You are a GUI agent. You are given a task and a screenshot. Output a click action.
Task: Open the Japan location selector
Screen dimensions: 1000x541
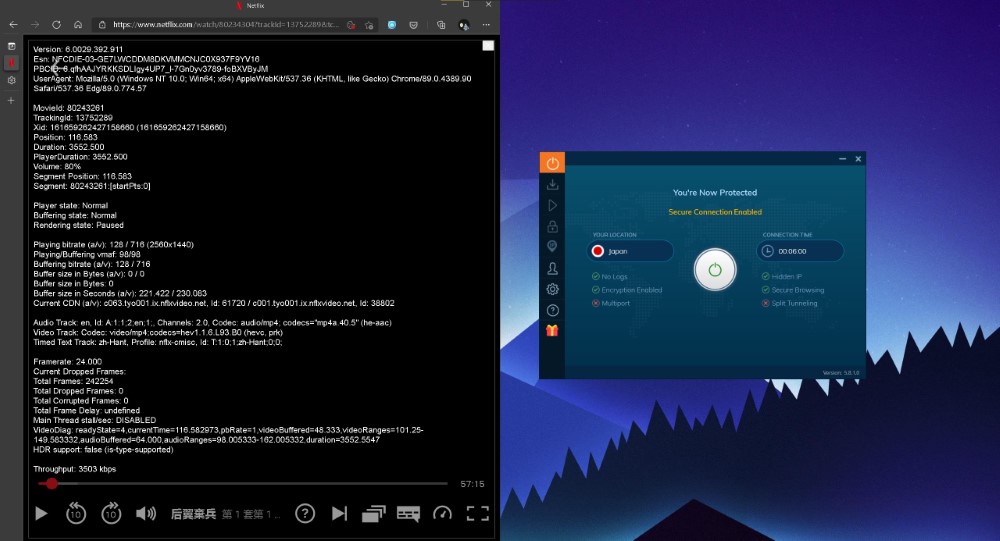click(632, 252)
